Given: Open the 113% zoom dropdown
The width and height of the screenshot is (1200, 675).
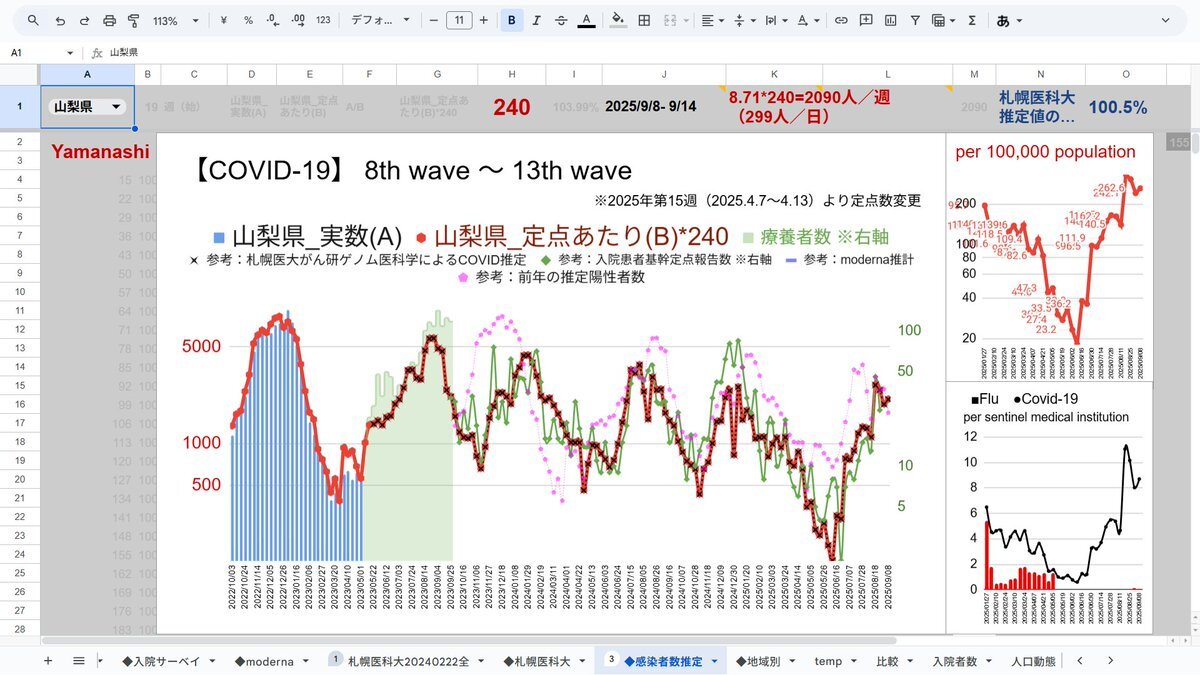Looking at the screenshot, I should click(175, 20).
